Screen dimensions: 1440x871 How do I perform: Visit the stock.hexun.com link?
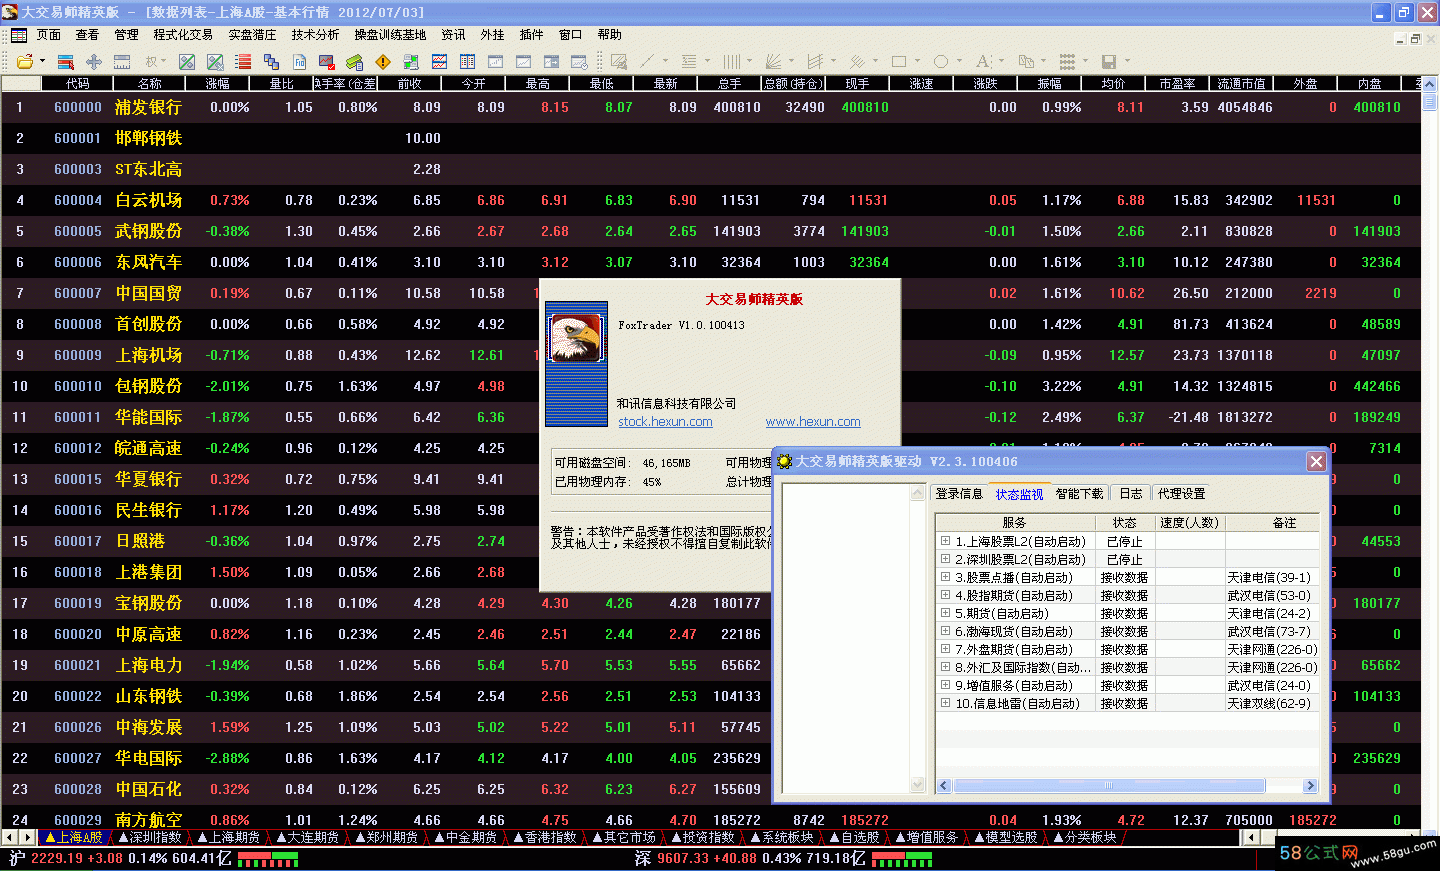(665, 421)
